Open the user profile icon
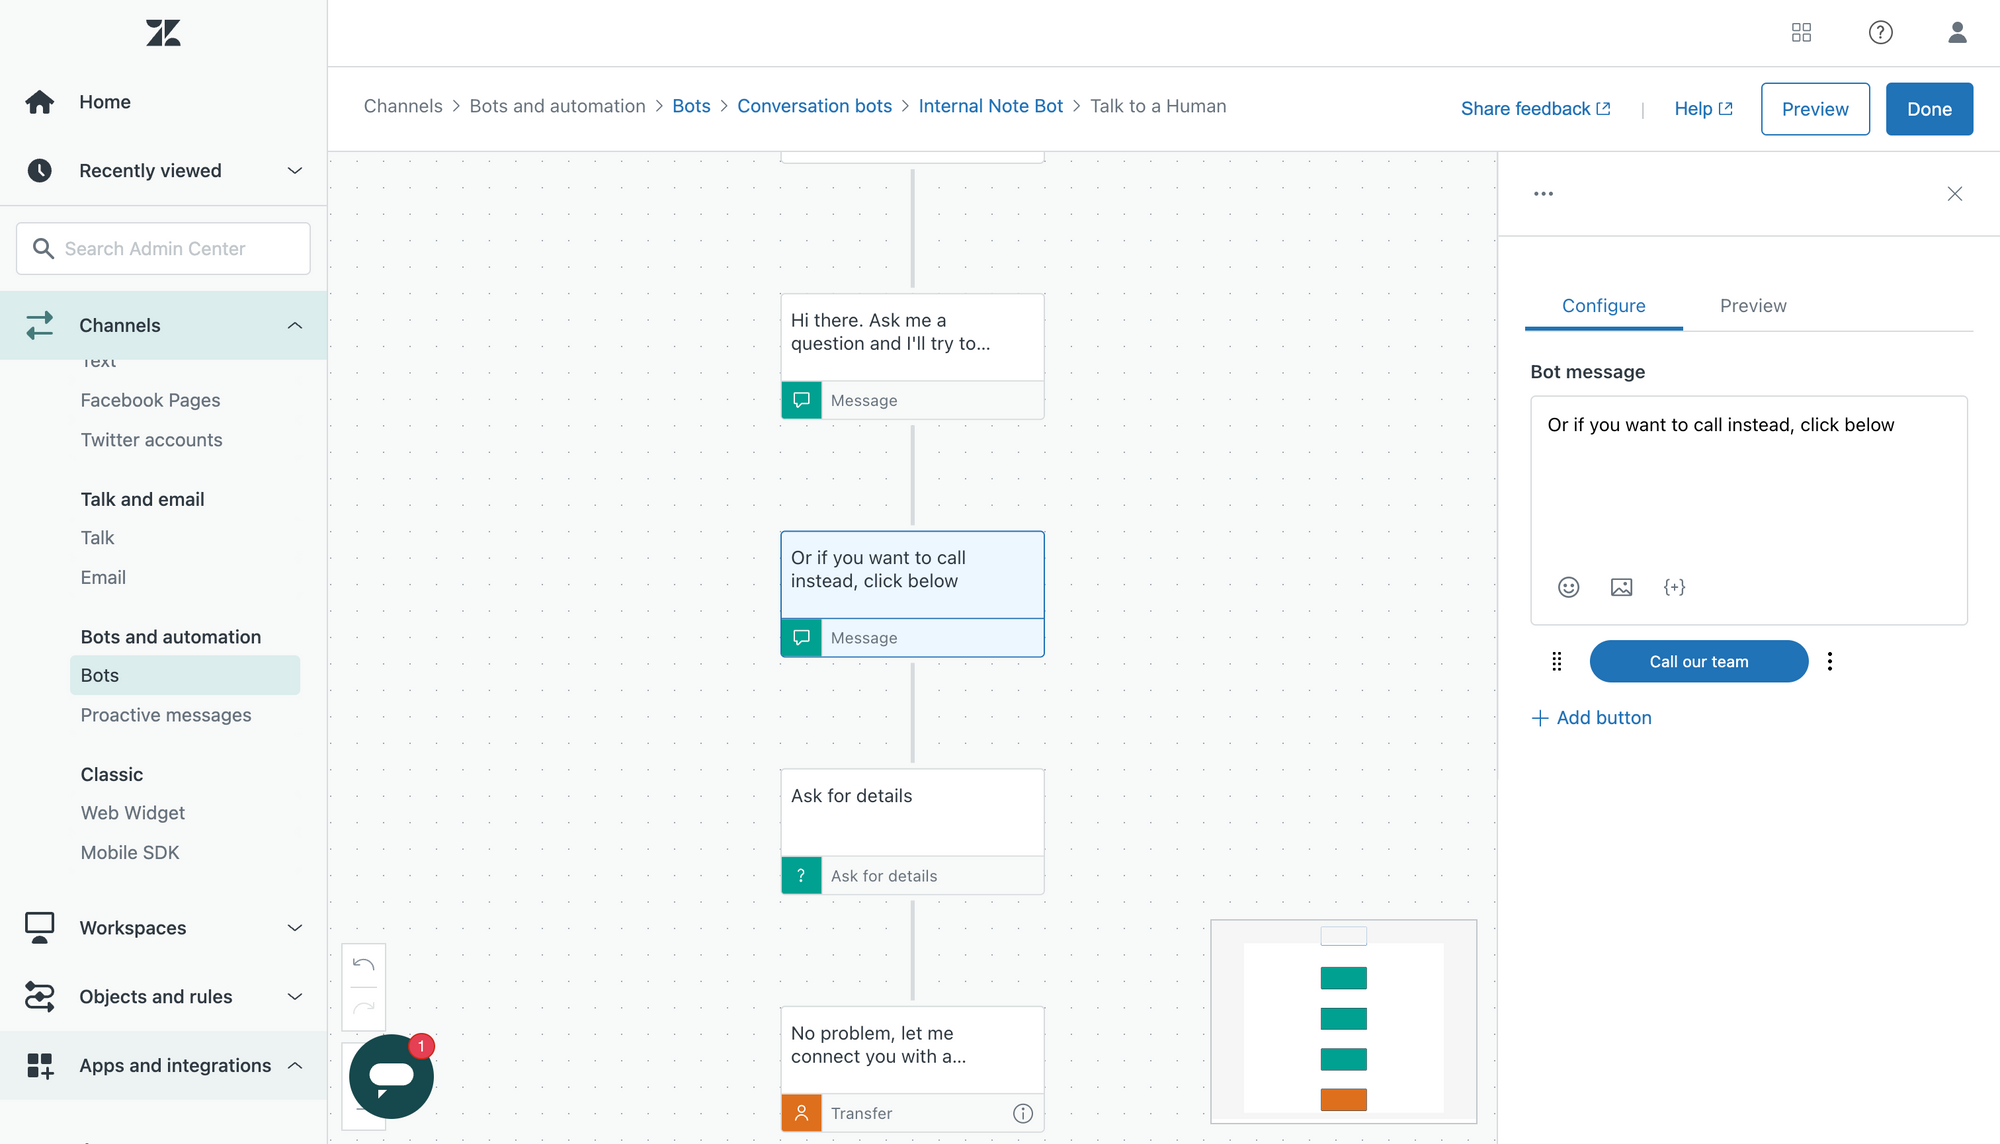2000x1144 pixels. point(1957,33)
